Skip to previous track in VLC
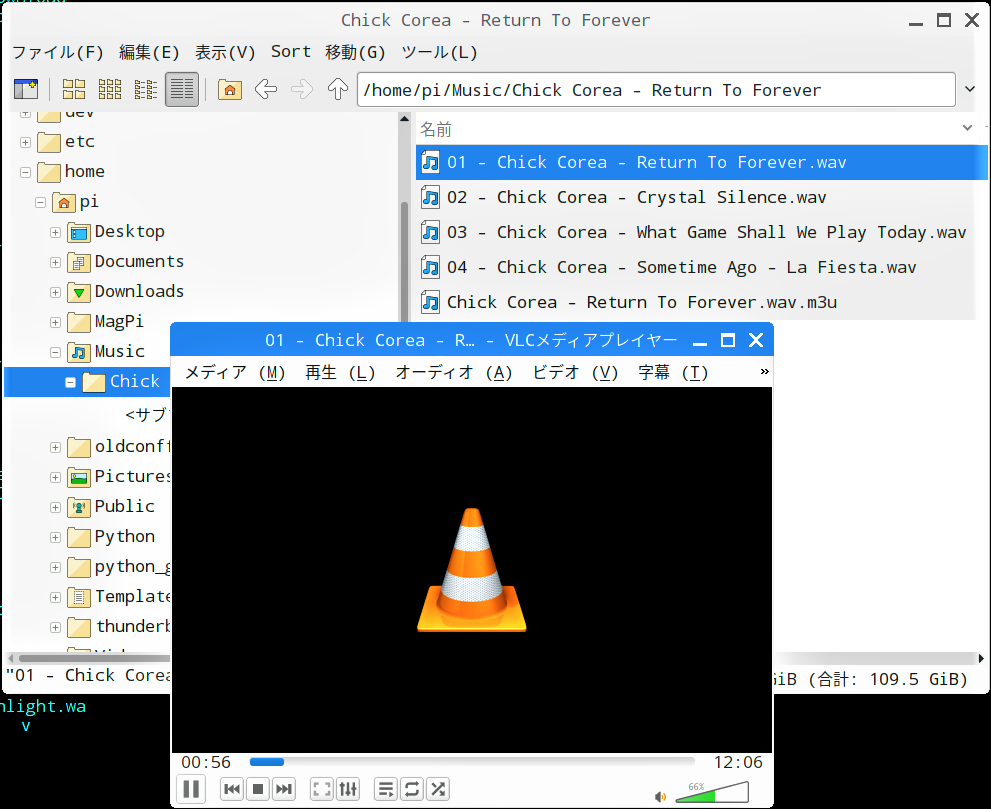This screenshot has height=809, width=991. [x=232, y=789]
